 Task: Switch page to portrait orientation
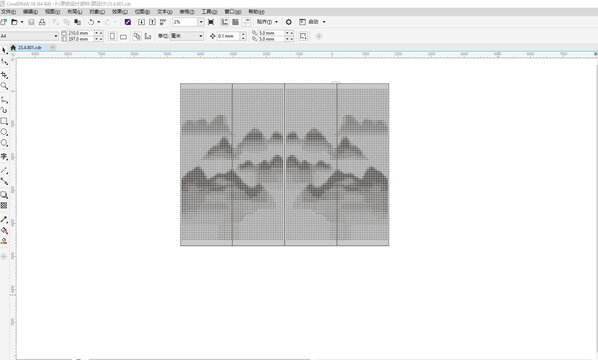(x=113, y=36)
